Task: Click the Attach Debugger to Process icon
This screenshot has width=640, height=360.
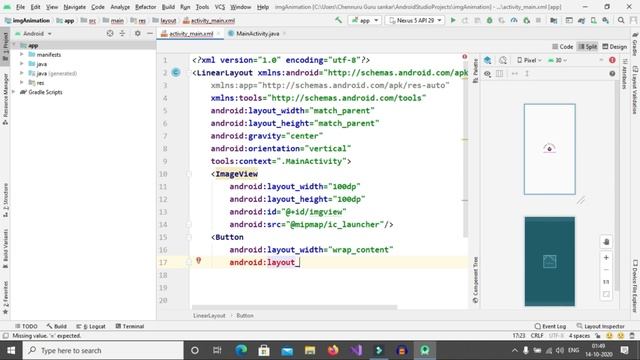Action: click(527, 20)
